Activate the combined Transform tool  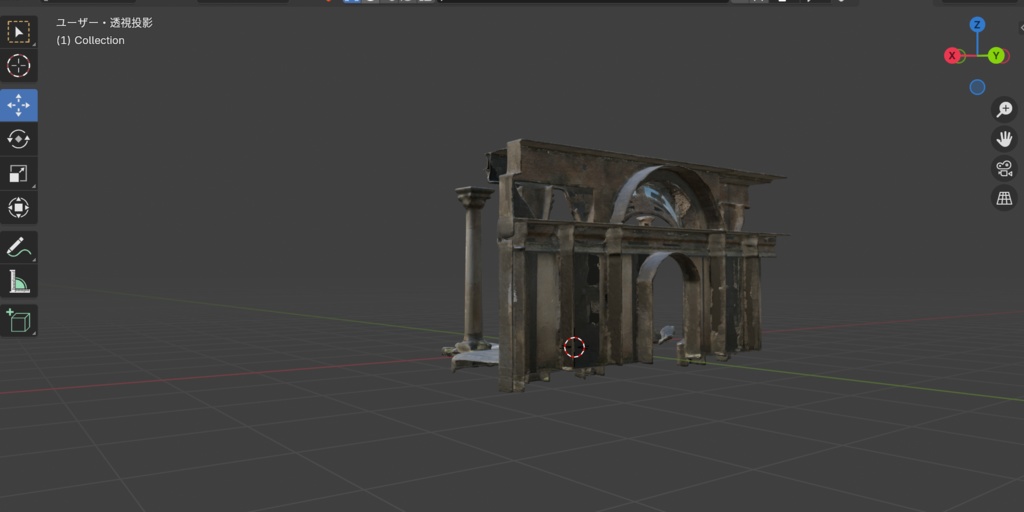point(18,208)
